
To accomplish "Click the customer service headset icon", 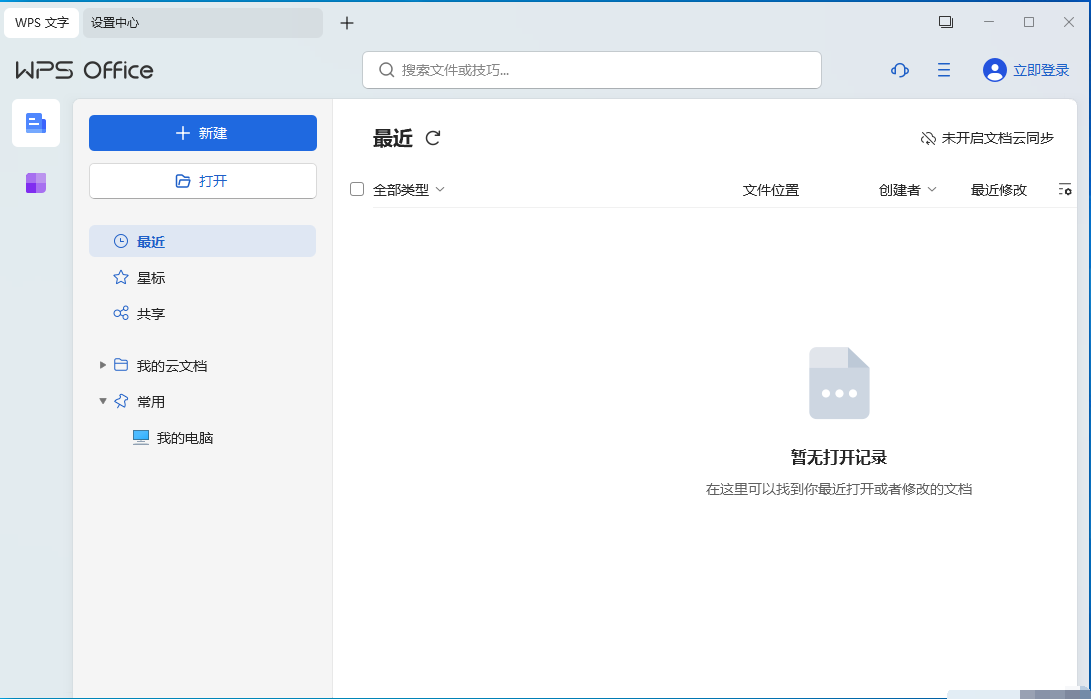I will click(x=899, y=70).
